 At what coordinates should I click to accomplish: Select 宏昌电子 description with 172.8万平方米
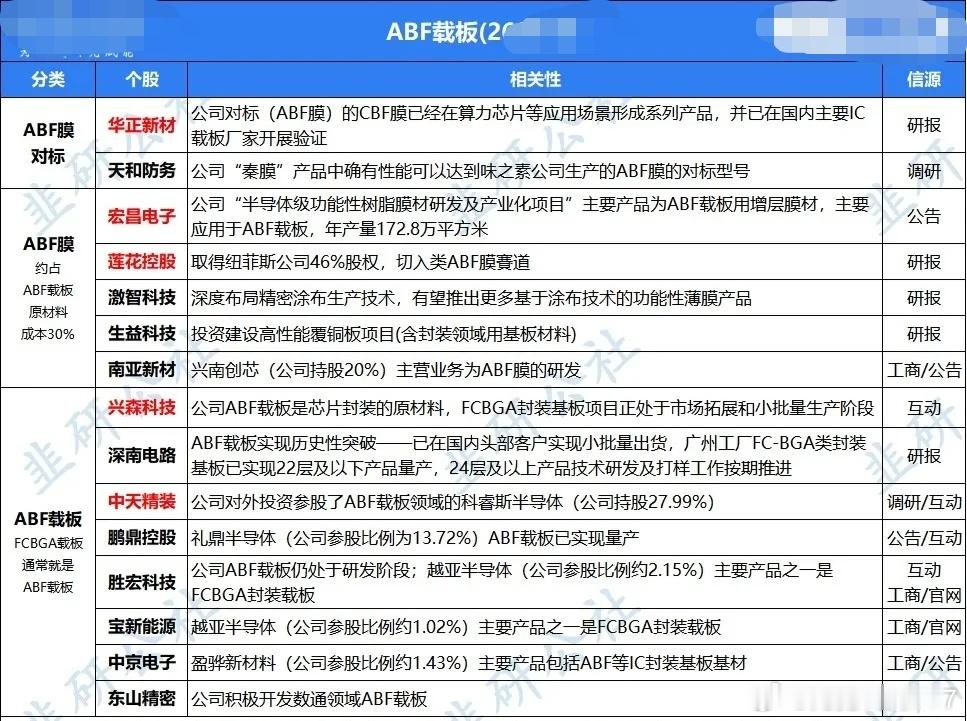point(530,216)
